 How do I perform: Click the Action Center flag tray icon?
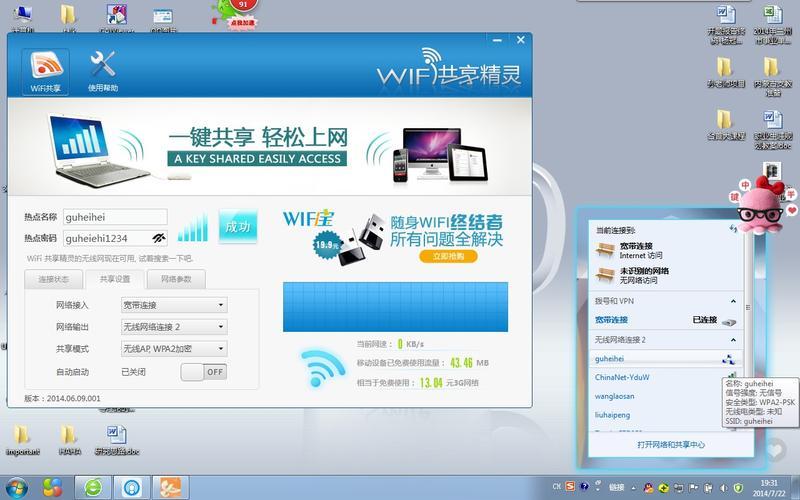(693, 488)
